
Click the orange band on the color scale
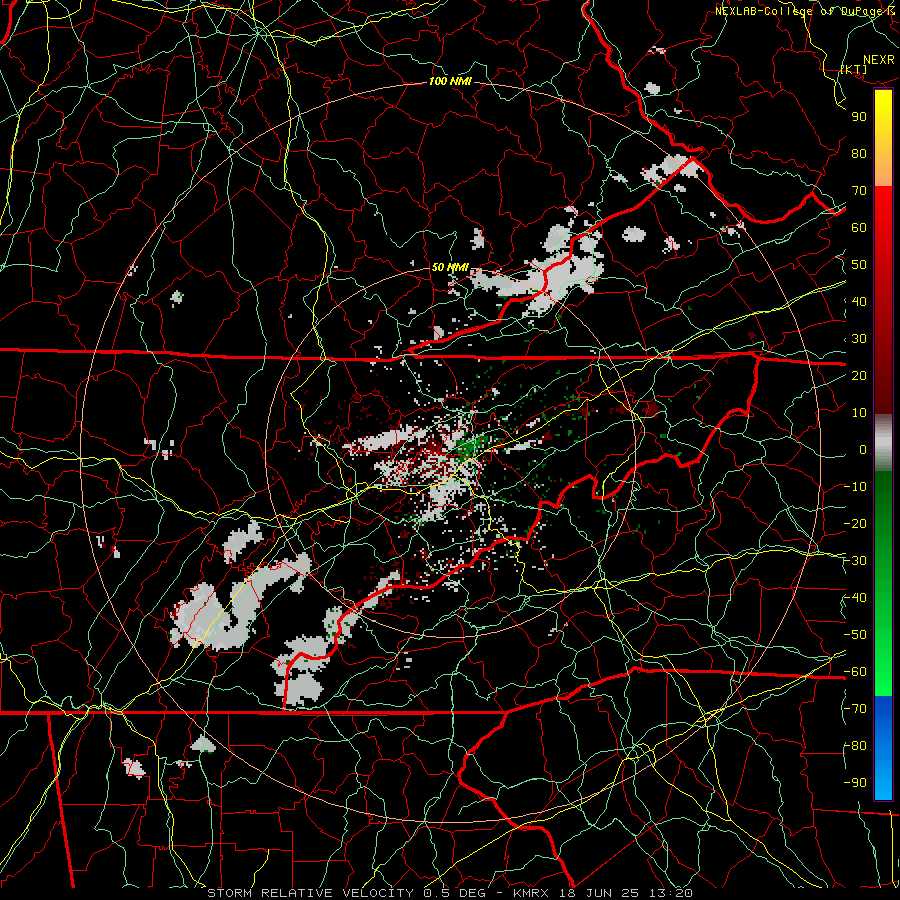click(883, 167)
